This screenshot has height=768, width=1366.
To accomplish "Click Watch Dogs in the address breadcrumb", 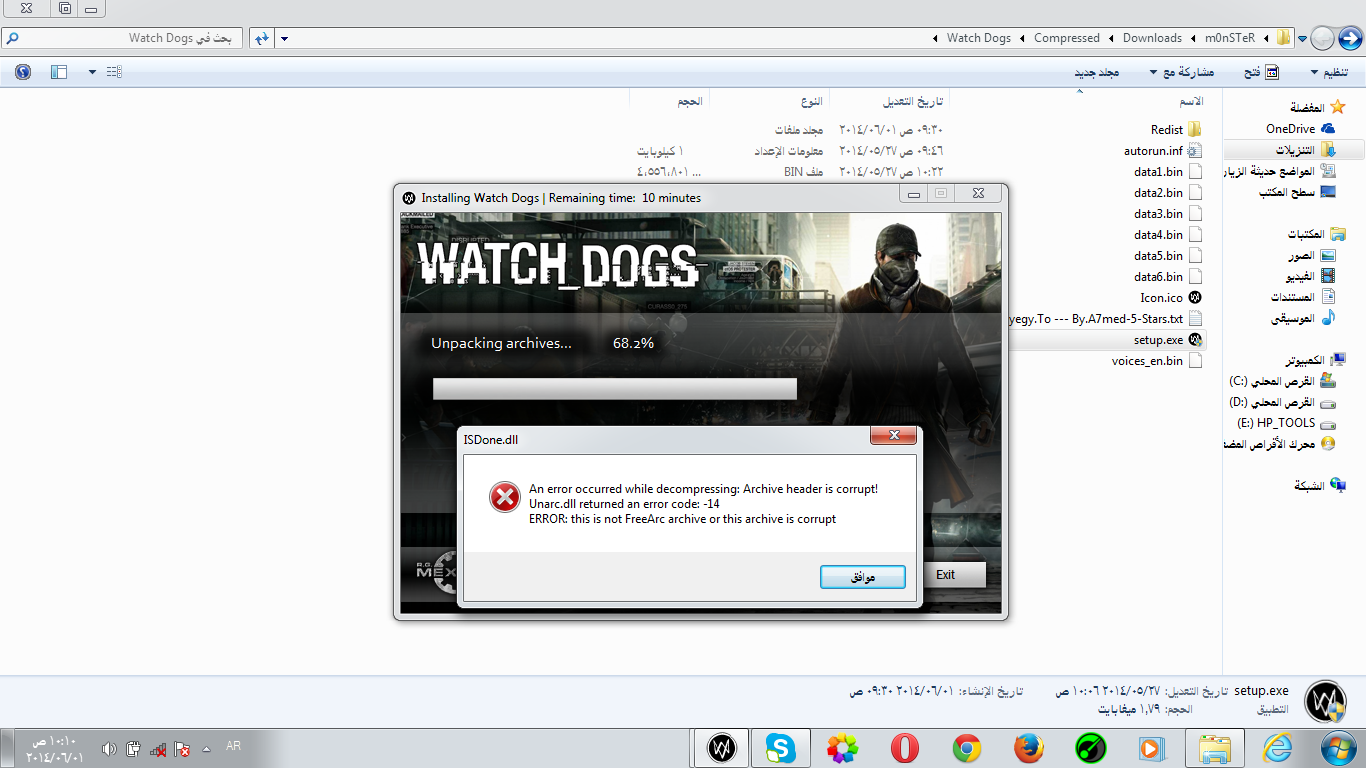I will (x=978, y=38).
